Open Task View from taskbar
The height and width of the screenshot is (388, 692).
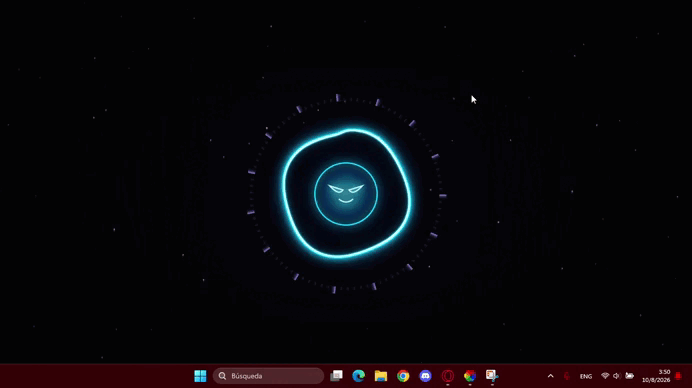point(336,376)
